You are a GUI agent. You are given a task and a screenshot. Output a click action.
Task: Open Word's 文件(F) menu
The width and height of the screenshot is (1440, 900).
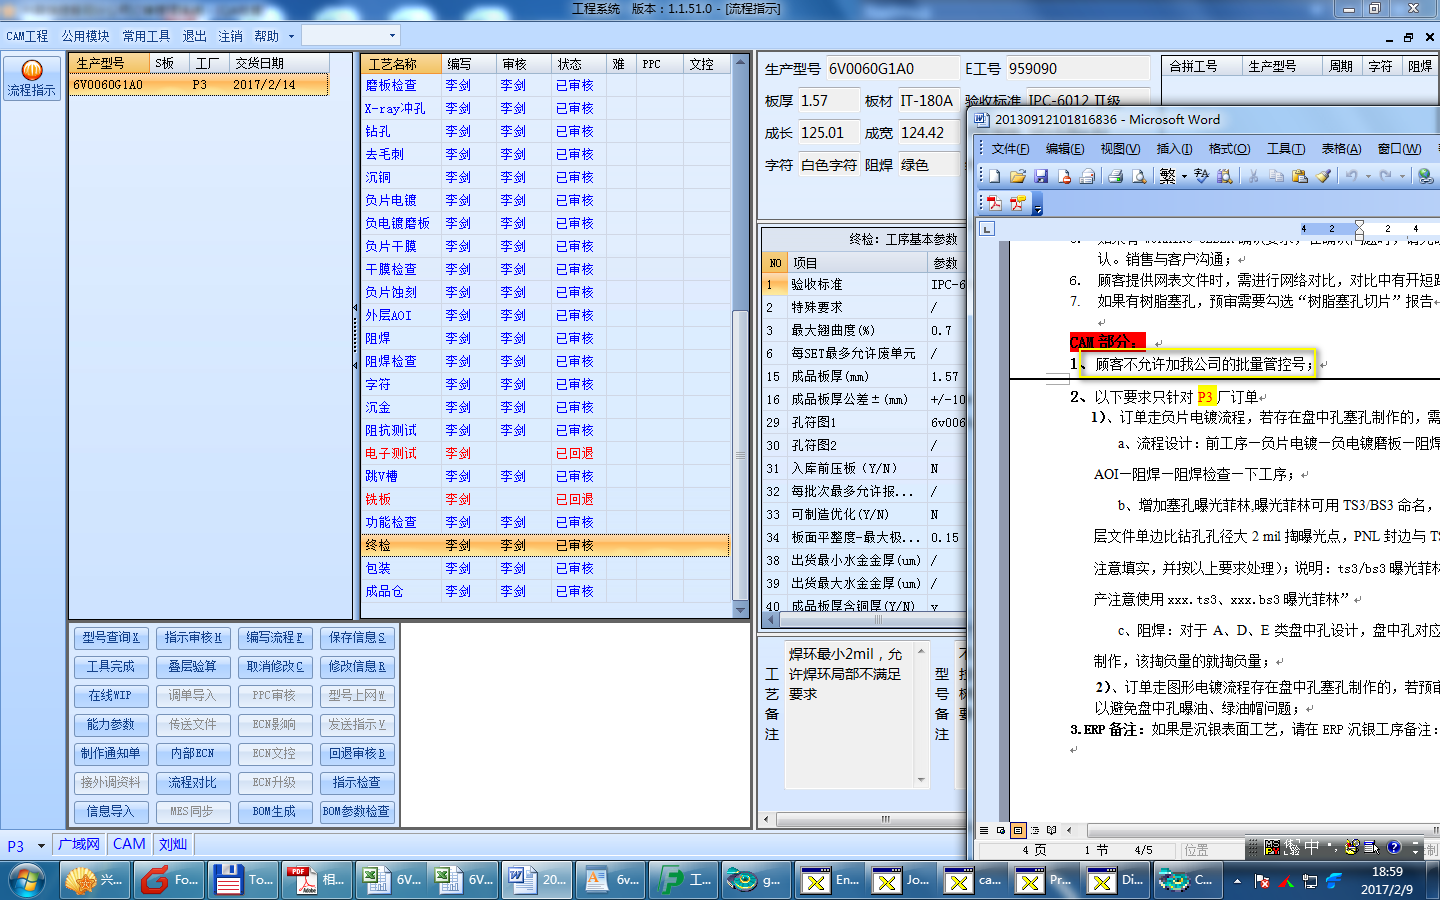click(1010, 149)
